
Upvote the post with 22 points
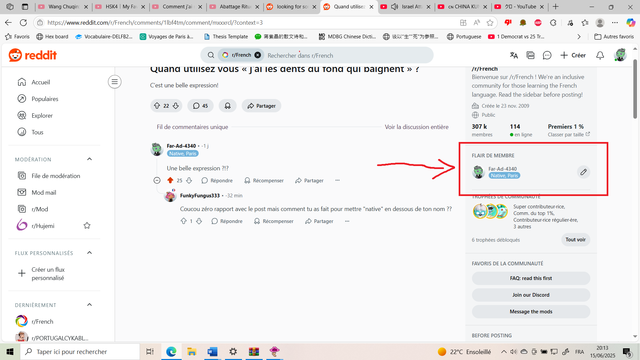pos(157,106)
